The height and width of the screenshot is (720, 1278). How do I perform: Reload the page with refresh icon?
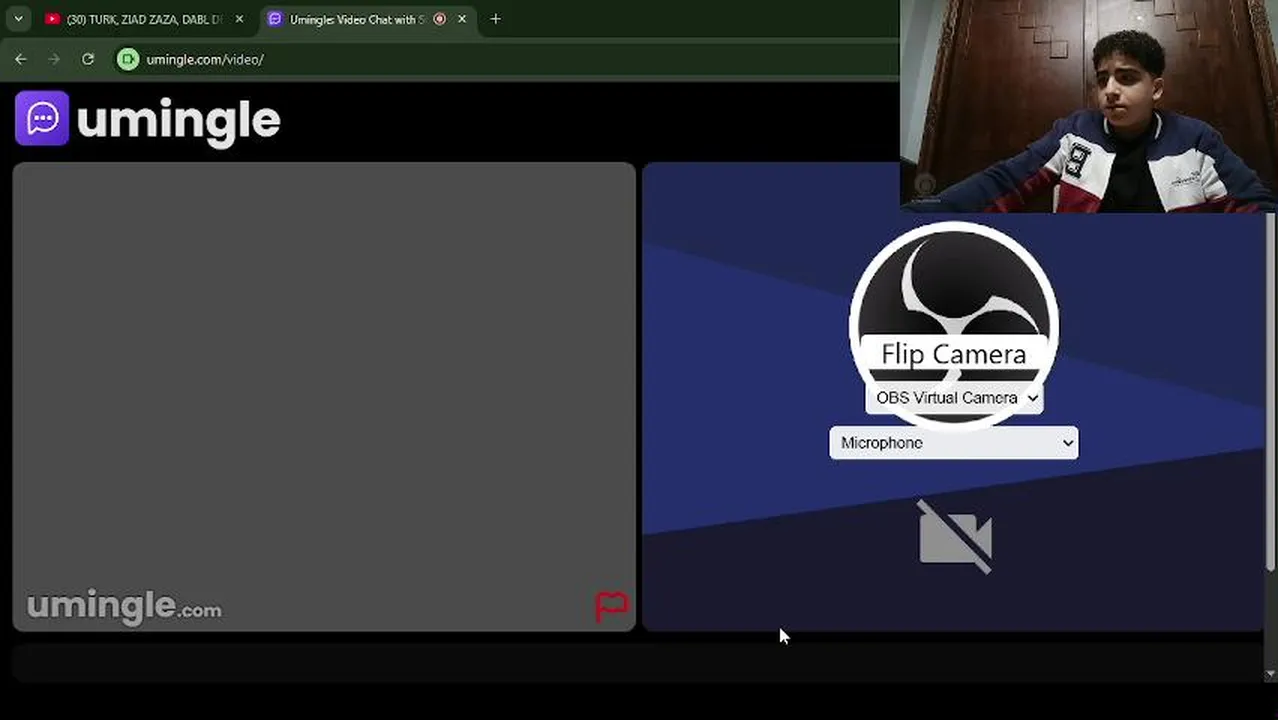88,59
